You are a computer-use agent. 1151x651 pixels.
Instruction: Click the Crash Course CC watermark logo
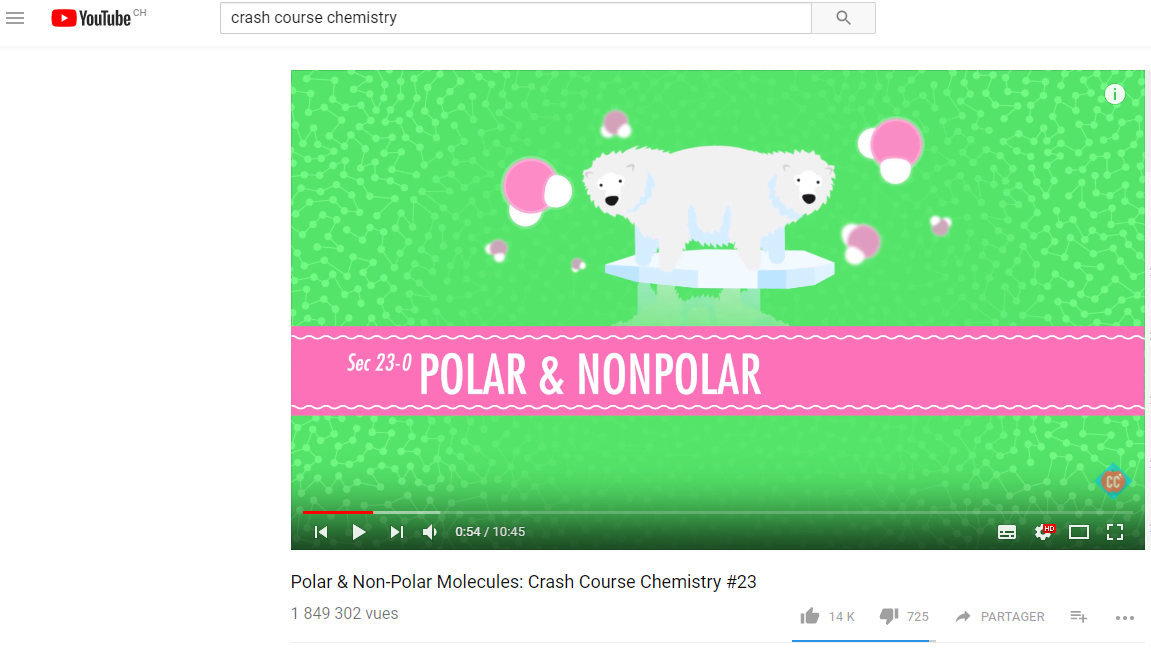click(x=1113, y=481)
